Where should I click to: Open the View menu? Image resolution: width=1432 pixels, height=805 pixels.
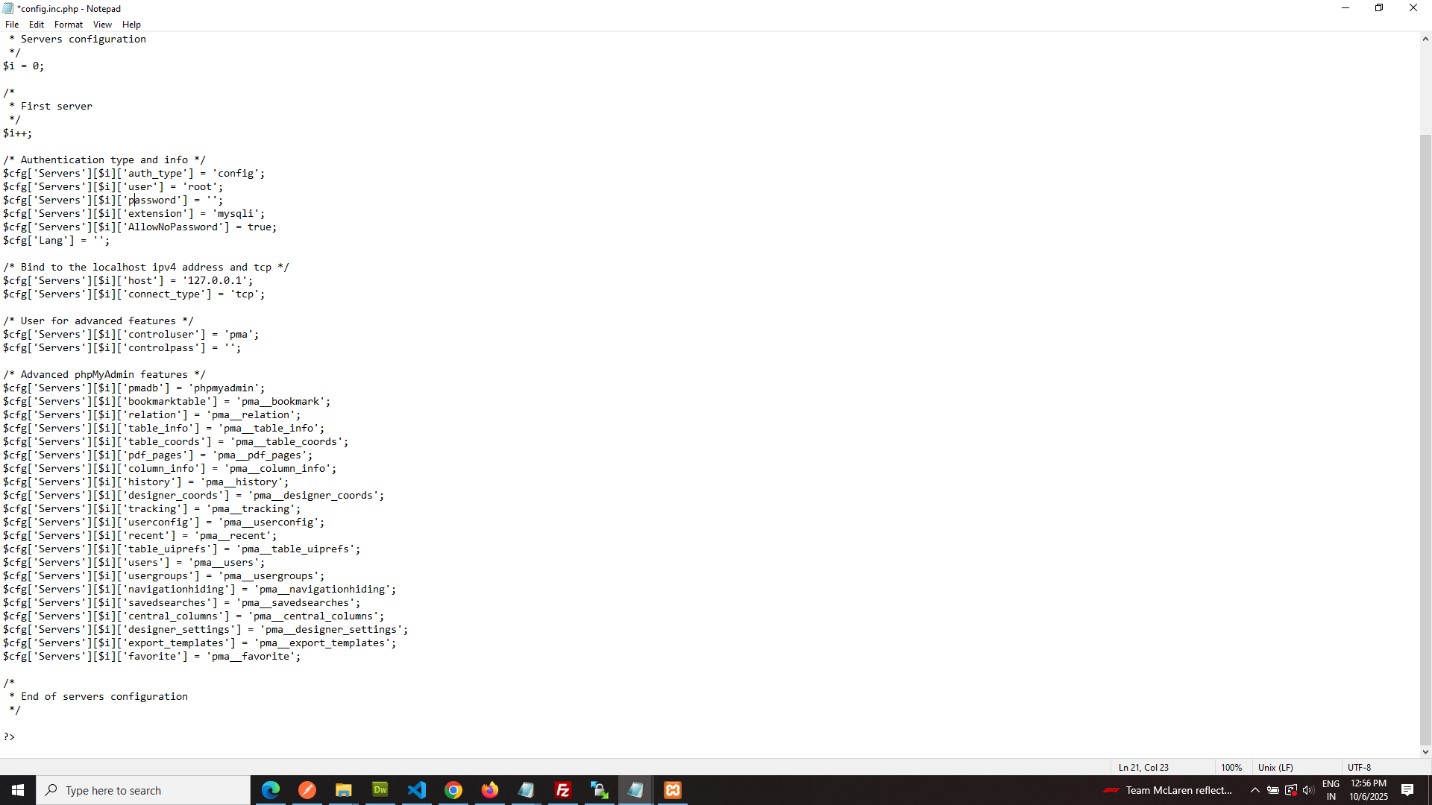tap(102, 24)
